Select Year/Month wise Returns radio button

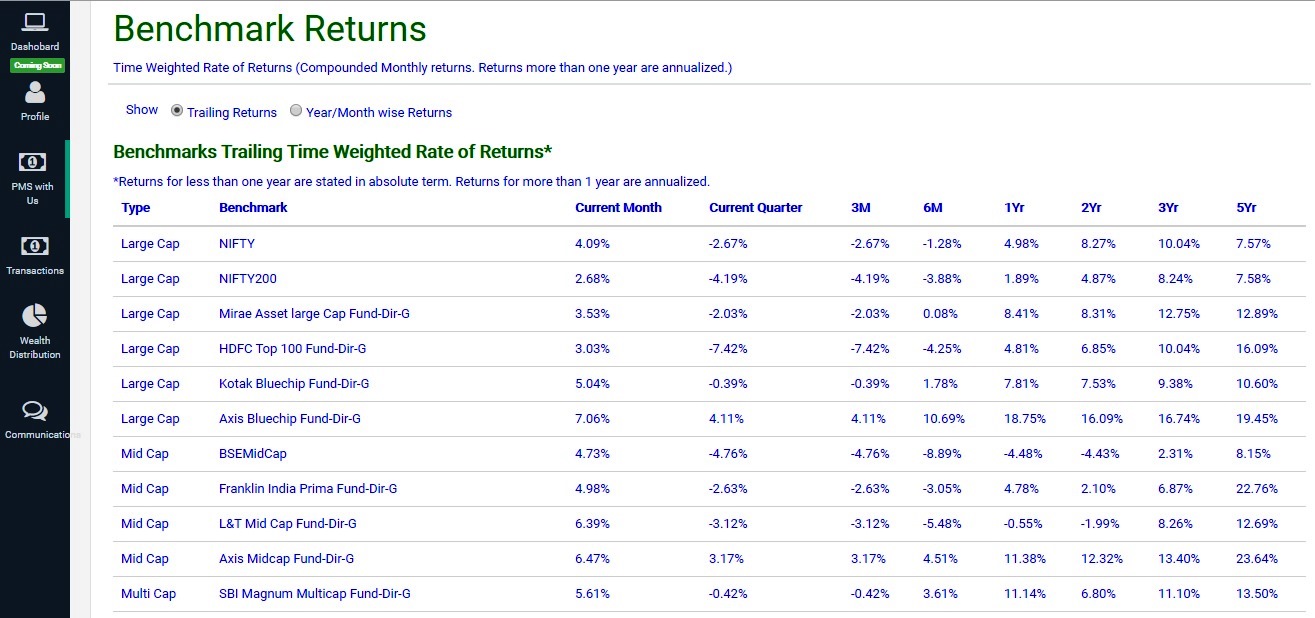(296, 111)
